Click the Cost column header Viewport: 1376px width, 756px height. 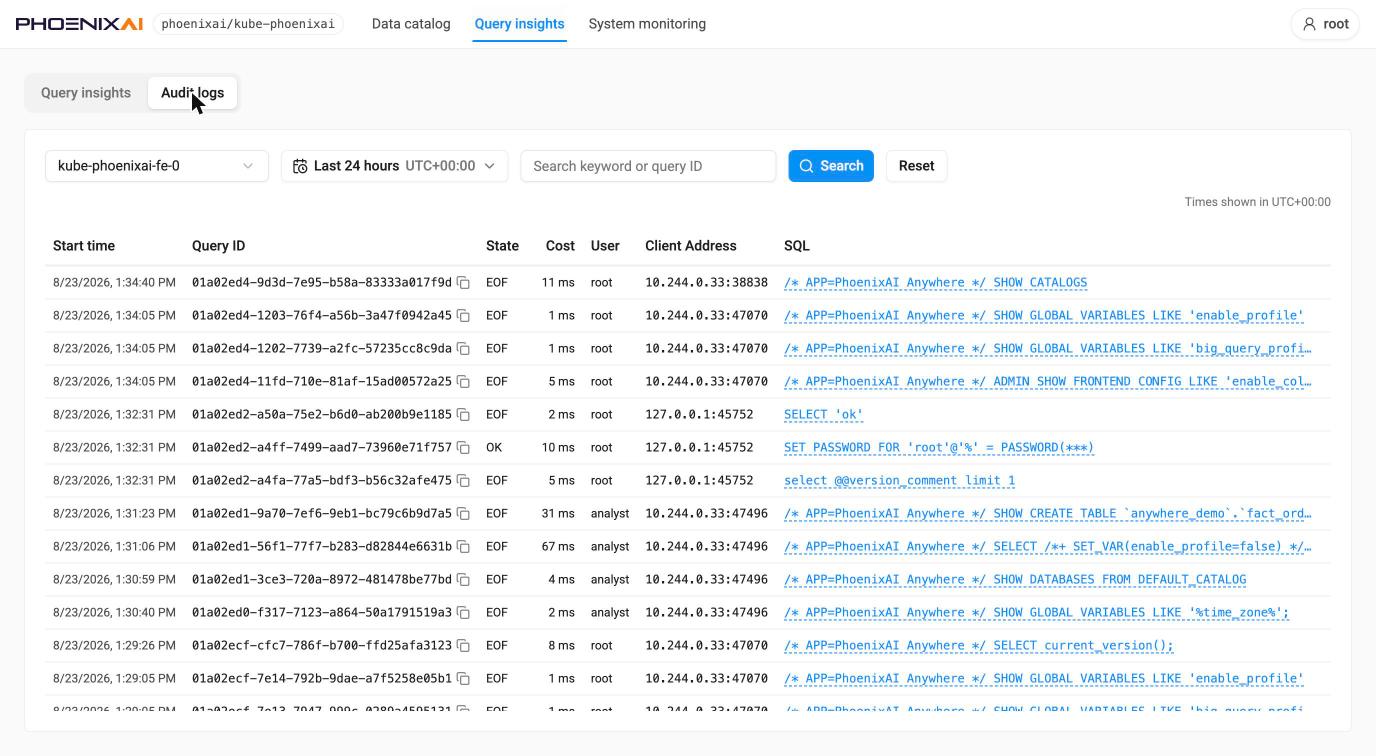point(560,246)
